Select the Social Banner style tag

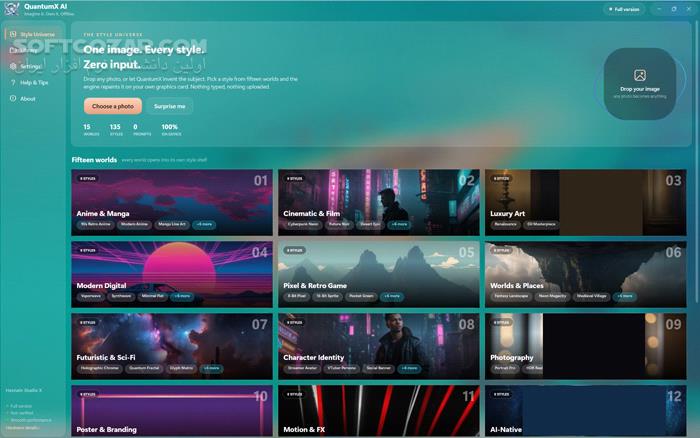tap(379, 368)
